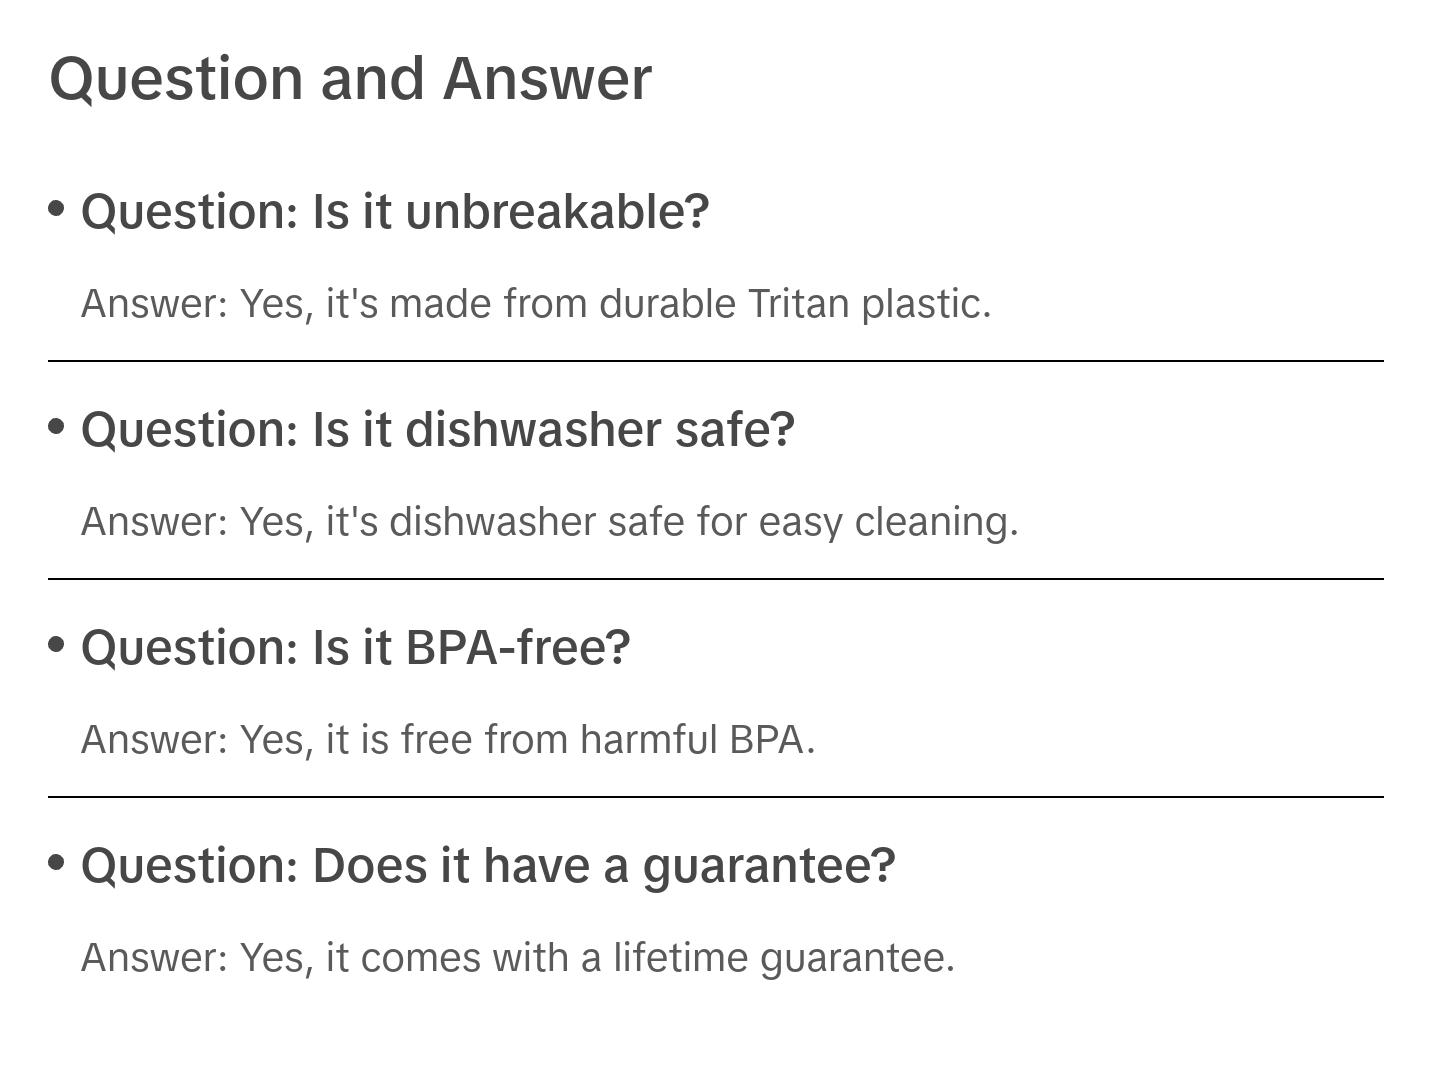The image size is (1432, 1072).
Task: Click the divider below the dishwasher answer
Action: pyautogui.click(x=716, y=579)
